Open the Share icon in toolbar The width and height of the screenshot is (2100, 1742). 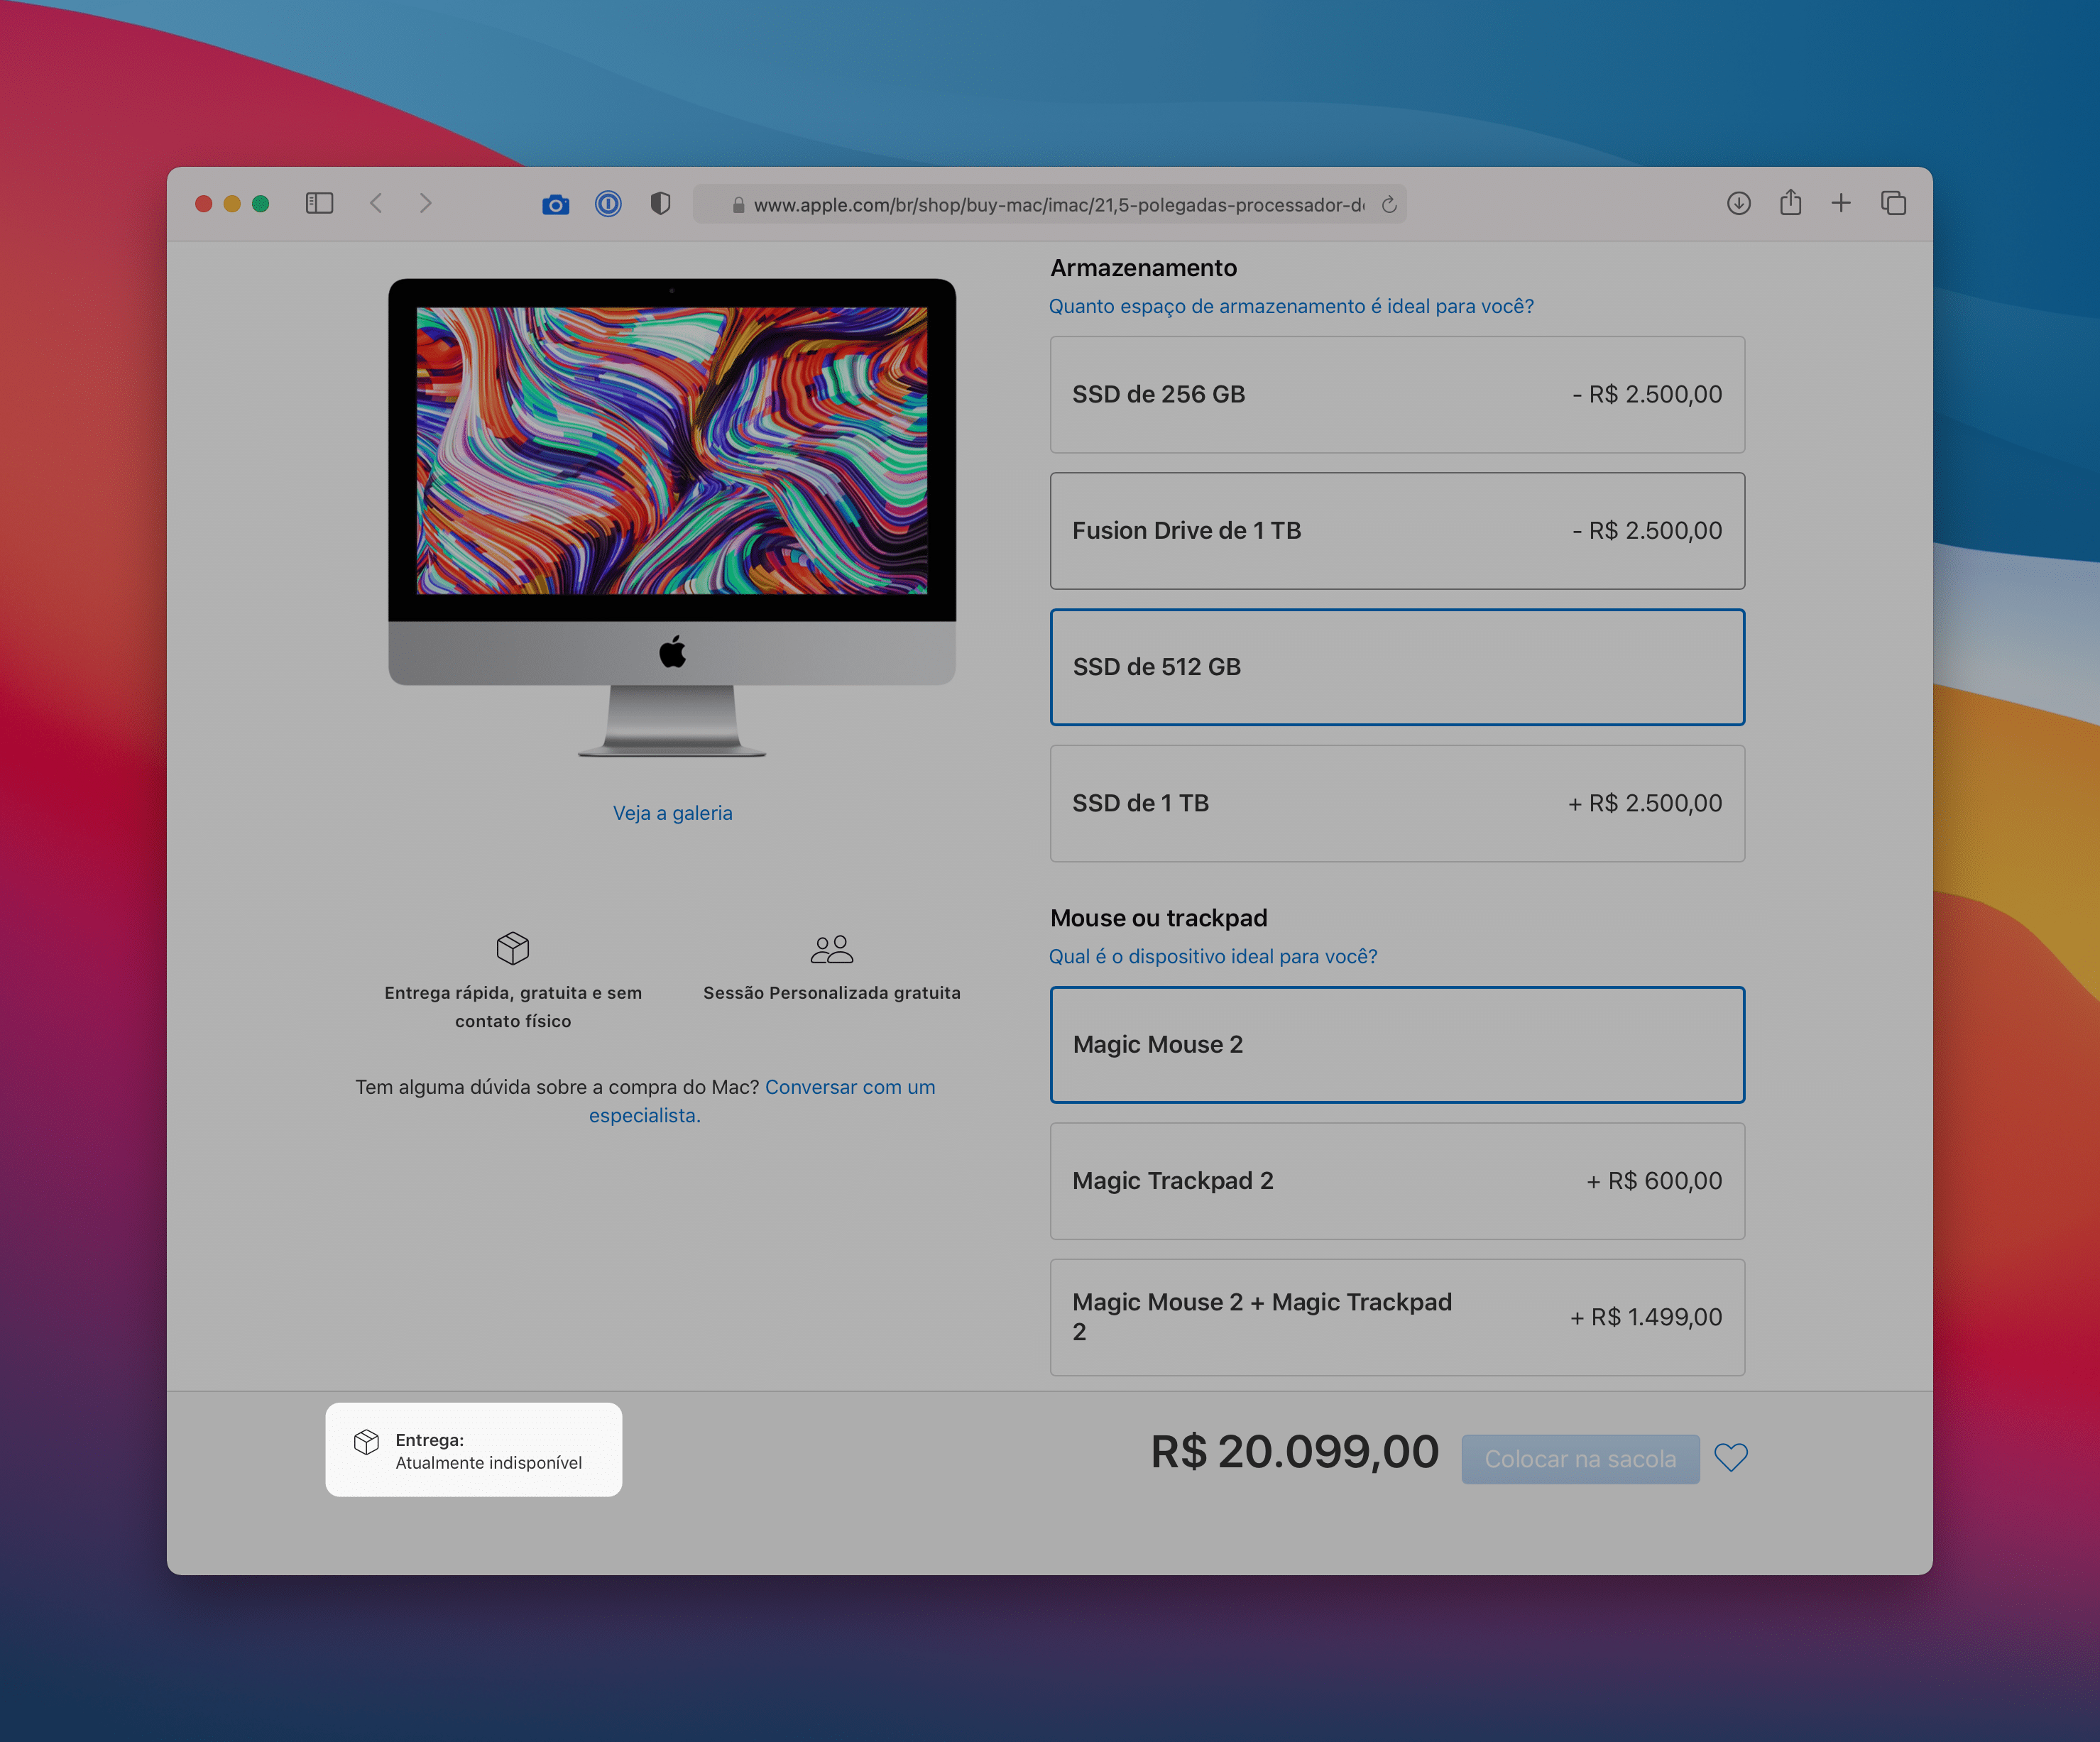tap(1791, 202)
